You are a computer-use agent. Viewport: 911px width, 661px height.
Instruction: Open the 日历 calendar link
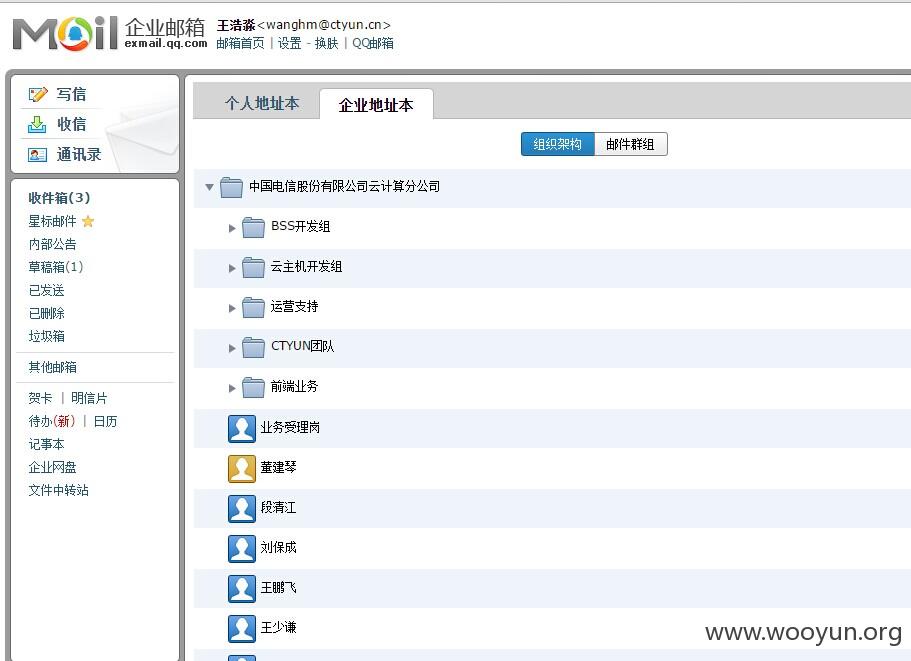point(105,422)
